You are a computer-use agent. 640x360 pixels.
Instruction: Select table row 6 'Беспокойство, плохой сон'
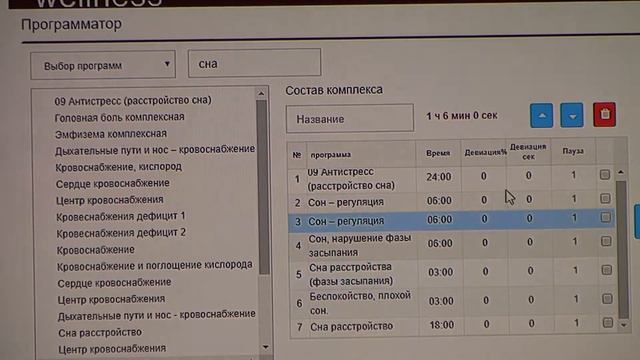pyautogui.click(x=453, y=302)
